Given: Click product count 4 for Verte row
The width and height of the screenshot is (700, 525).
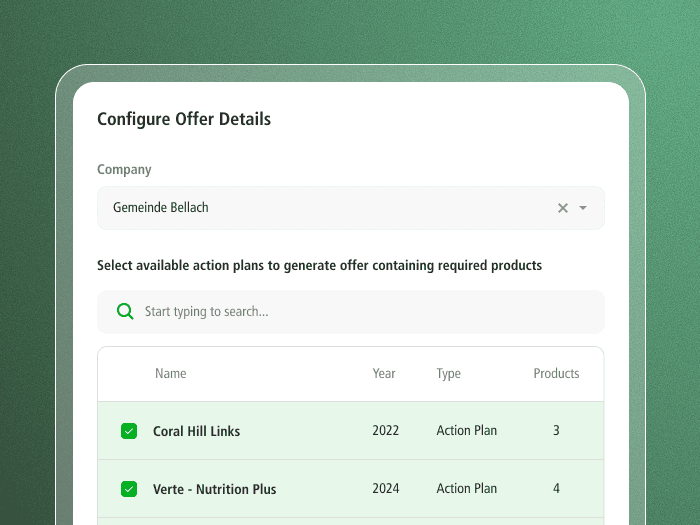Looking at the screenshot, I should tap(556, 489).
